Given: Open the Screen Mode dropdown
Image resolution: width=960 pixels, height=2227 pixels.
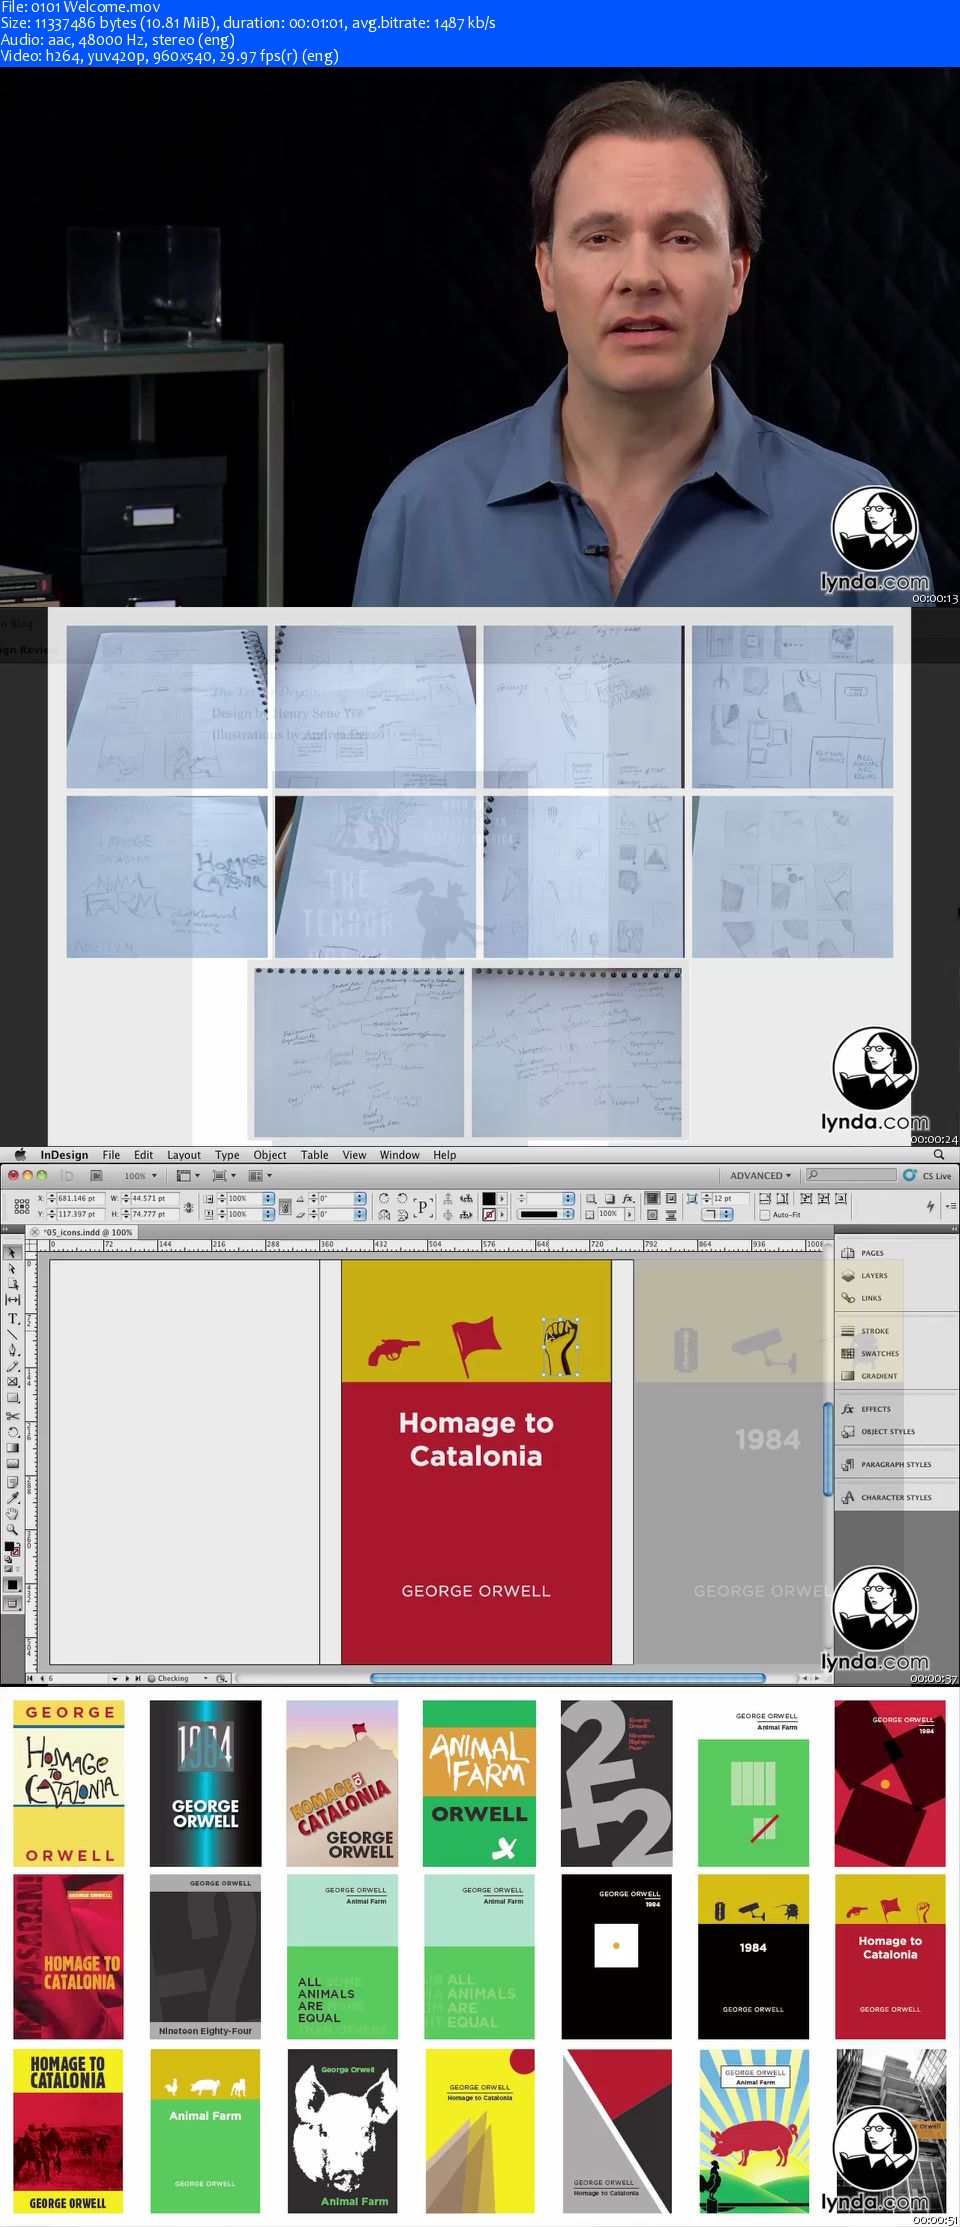Looking at the screenshot, I should (224, 1176).
